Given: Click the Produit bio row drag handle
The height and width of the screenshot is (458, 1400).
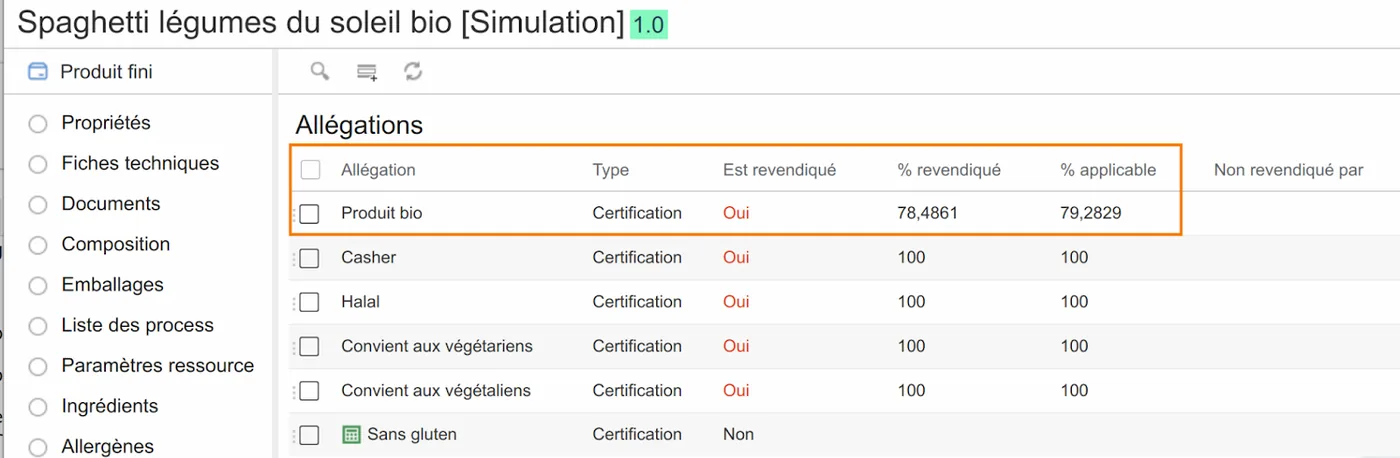Looking at the screenshot, I should click(x=295, y=214).
